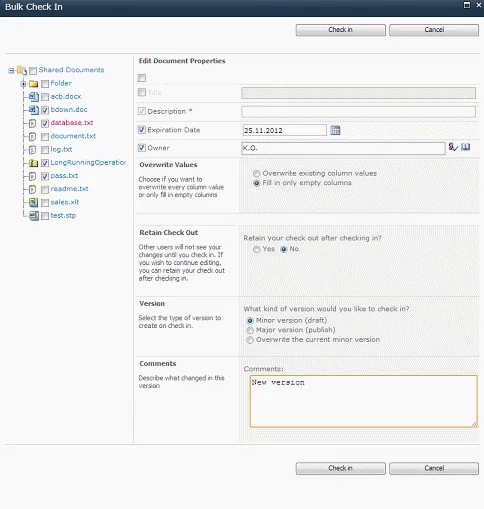Image resolution: width=484 pixels, height=509 pixels.
Task: Select Minor version (draft)
Action: tap(250, 321)
